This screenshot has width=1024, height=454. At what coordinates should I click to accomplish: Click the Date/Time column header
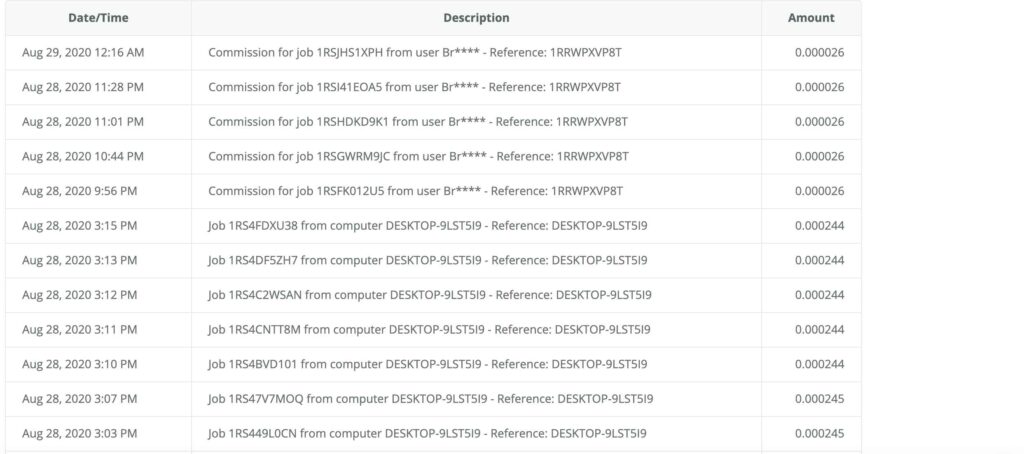[98, 18]
